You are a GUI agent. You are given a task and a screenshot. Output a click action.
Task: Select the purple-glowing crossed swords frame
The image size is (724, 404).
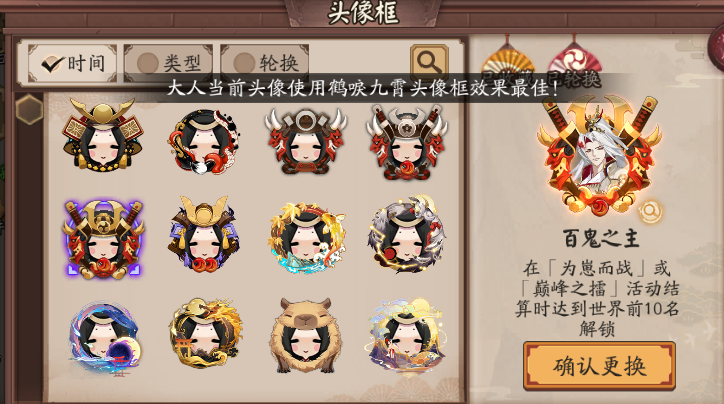coord(103,239)
